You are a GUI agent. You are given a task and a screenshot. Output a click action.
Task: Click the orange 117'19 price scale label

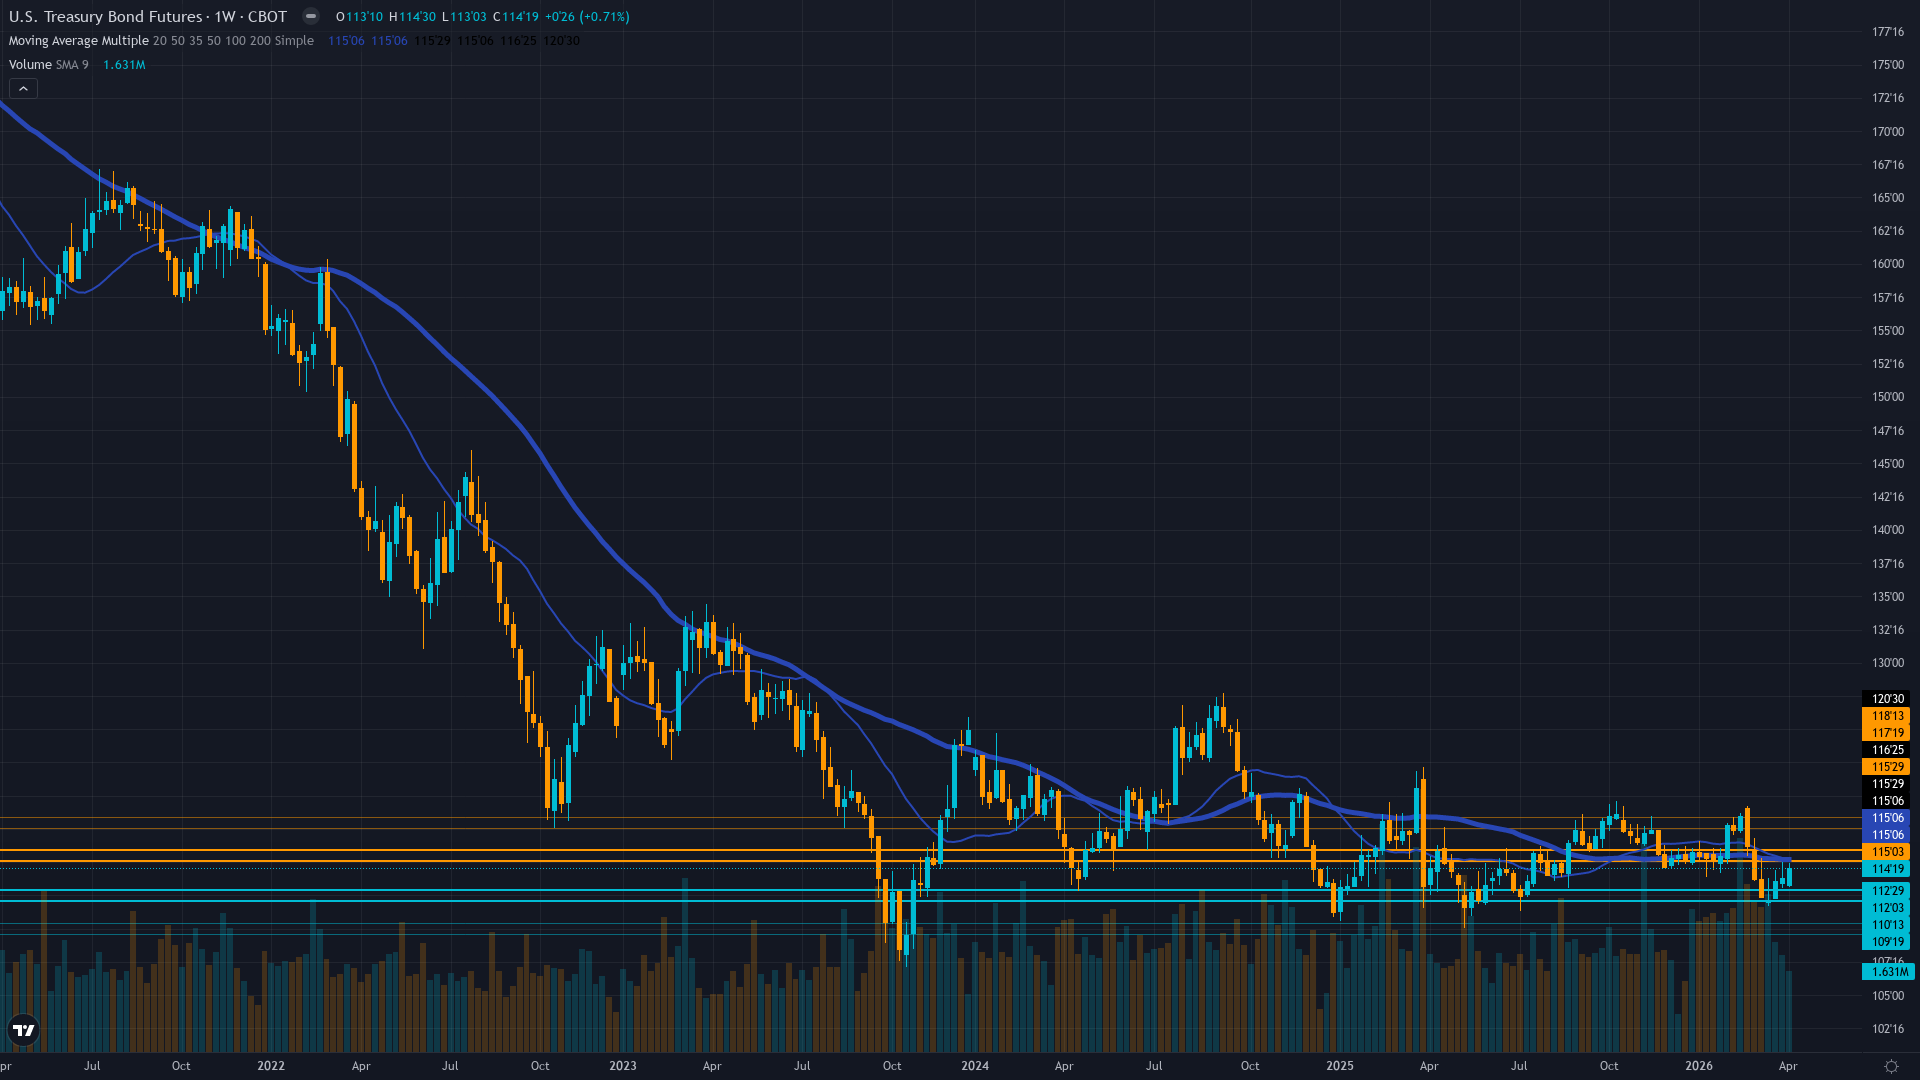tap(1886, 733)
